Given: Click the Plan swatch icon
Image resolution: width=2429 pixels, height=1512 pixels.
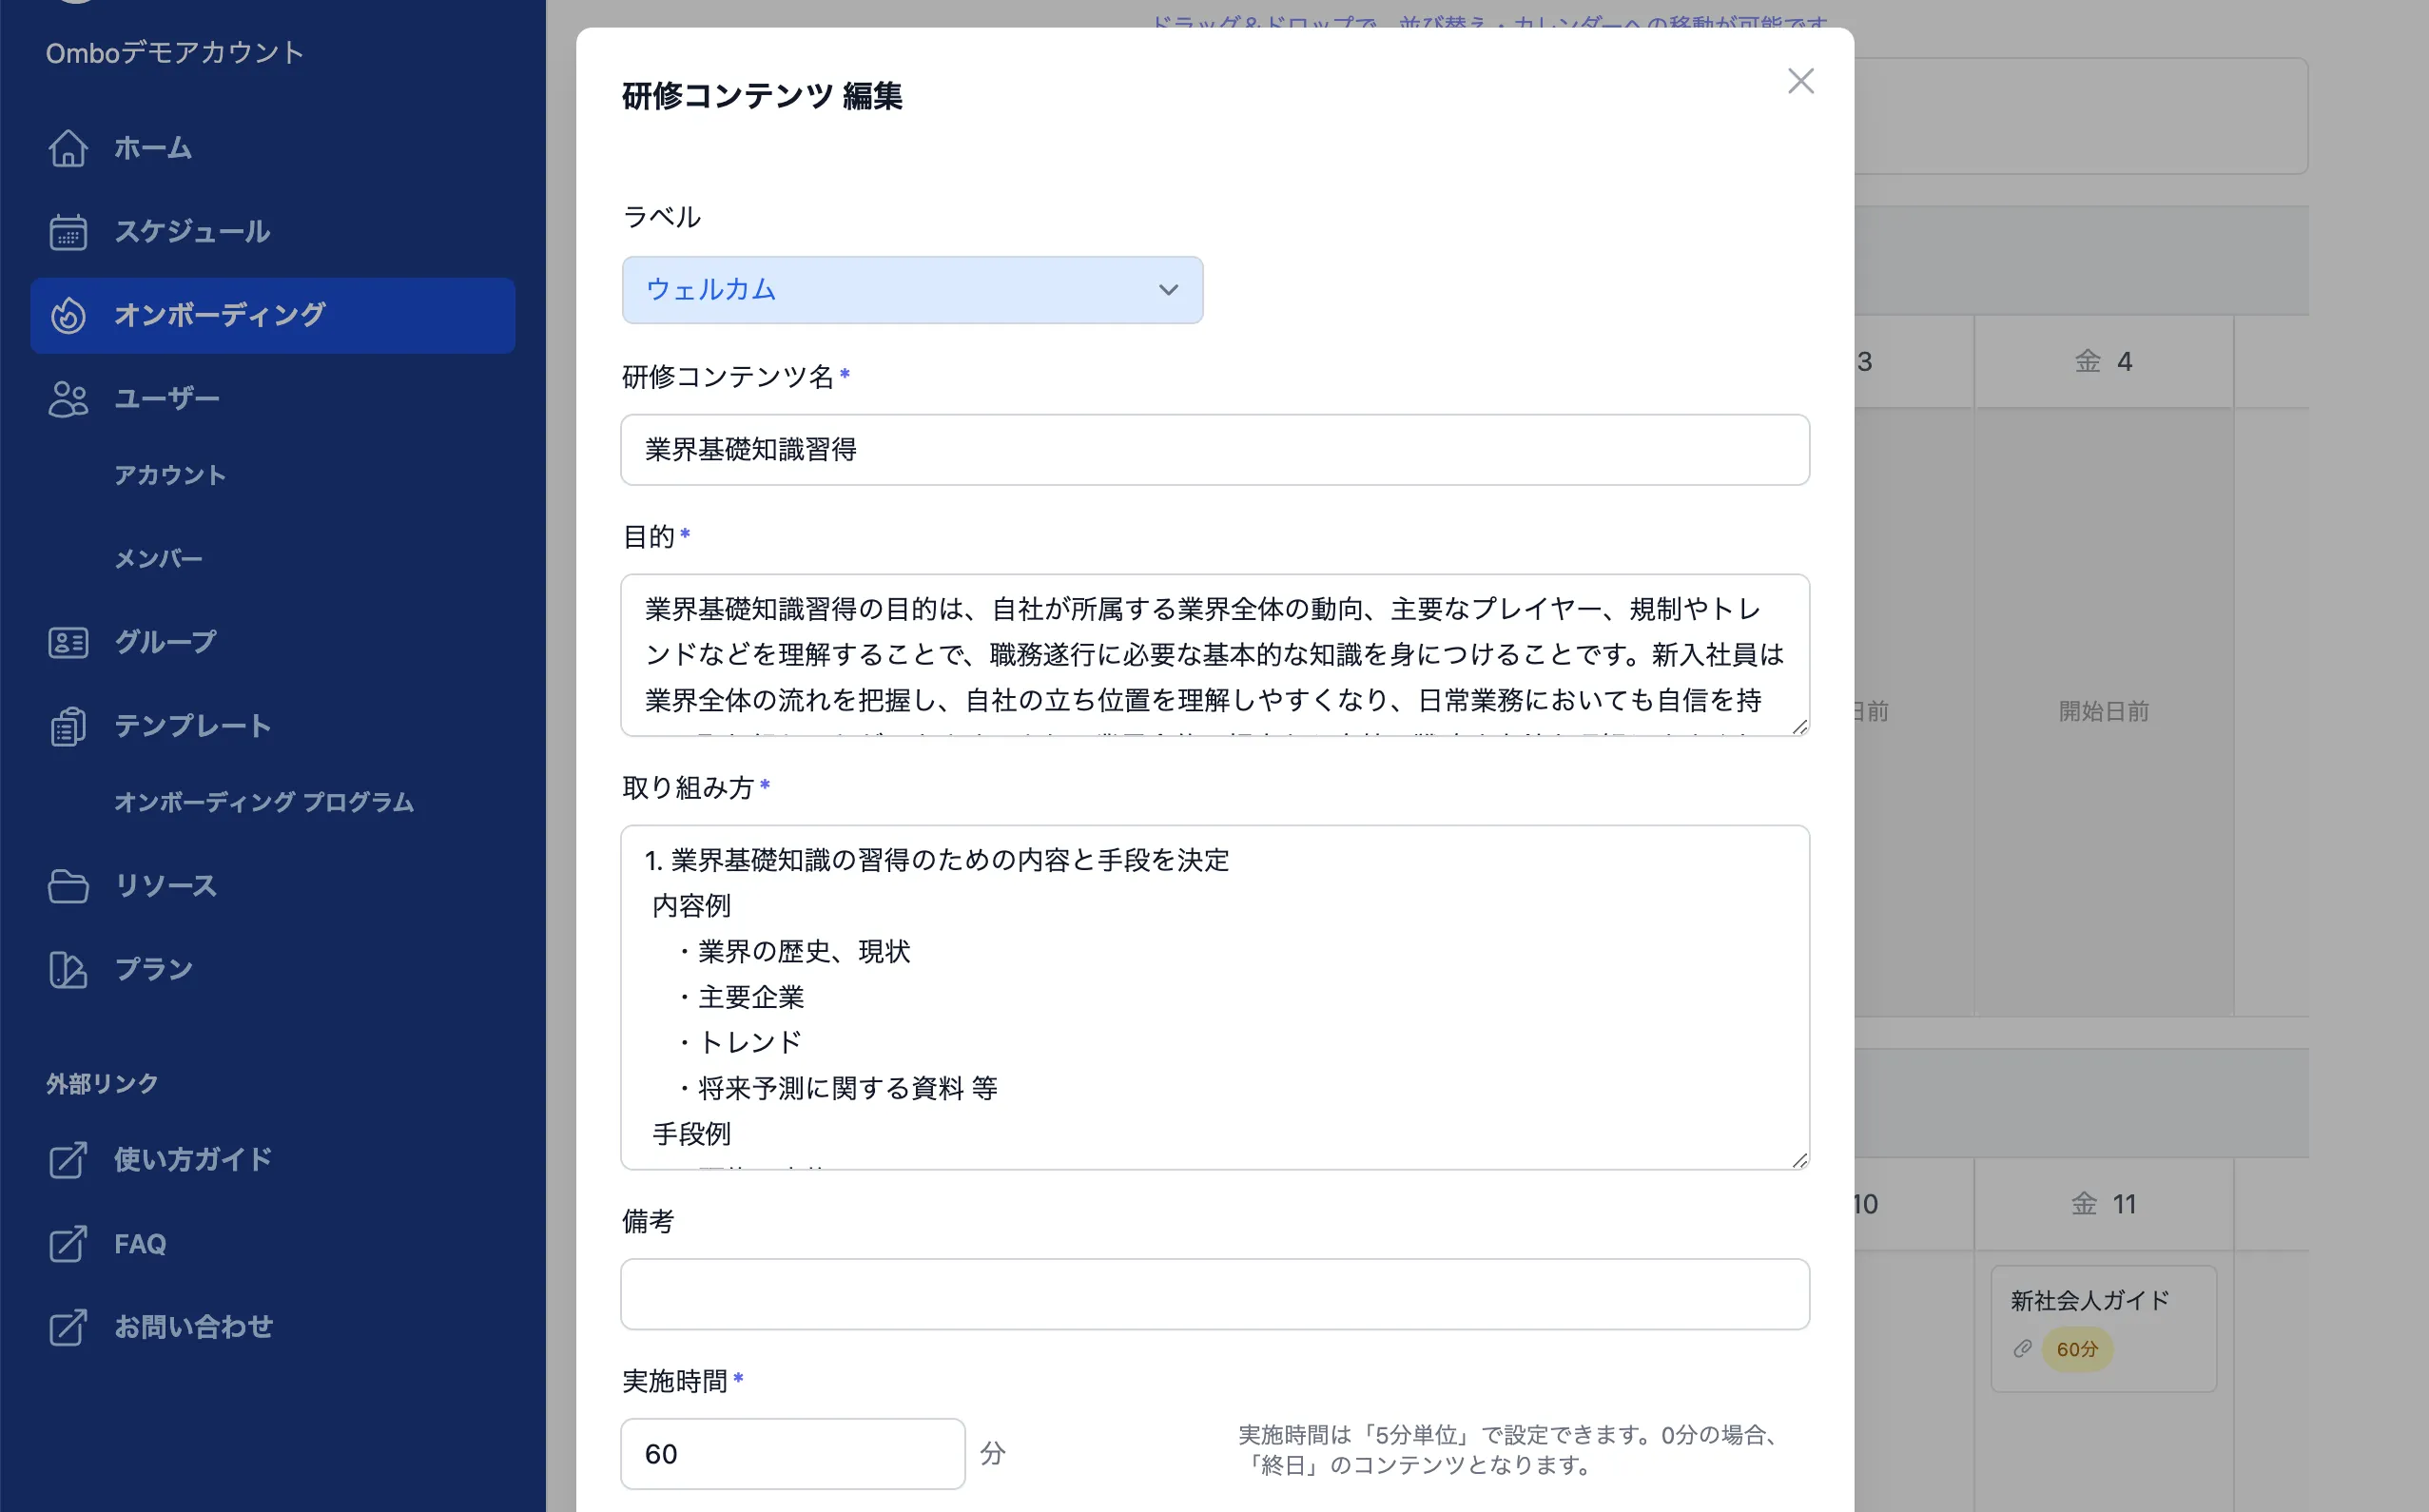Looking at the screenshot, I should coord(68,970).
